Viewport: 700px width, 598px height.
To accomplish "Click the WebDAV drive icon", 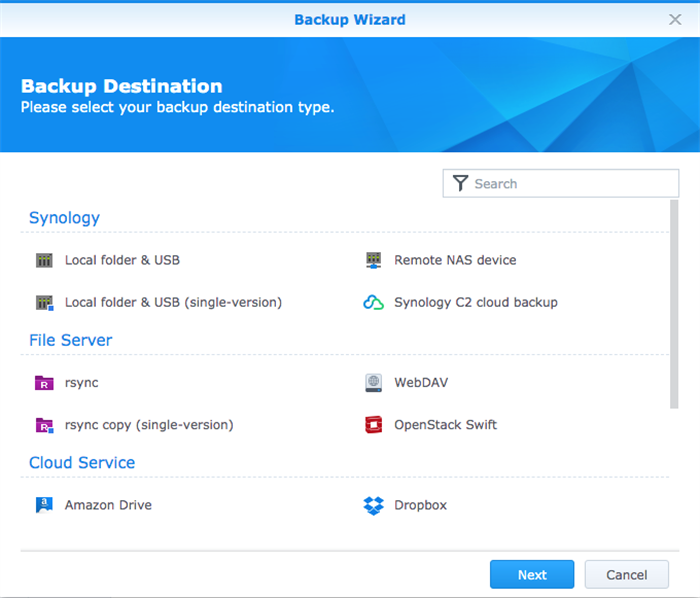I will (x=374, y=383).
